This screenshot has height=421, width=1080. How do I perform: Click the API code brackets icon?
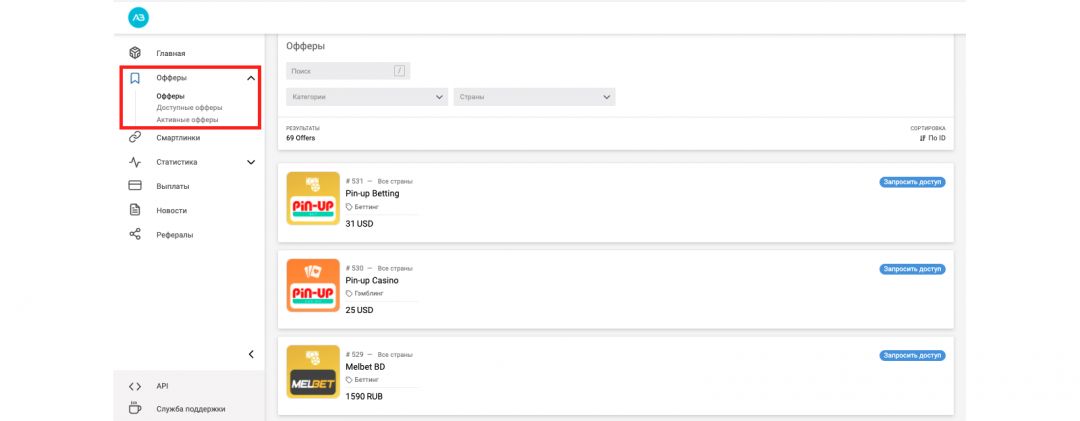click(x=135, y=386)
